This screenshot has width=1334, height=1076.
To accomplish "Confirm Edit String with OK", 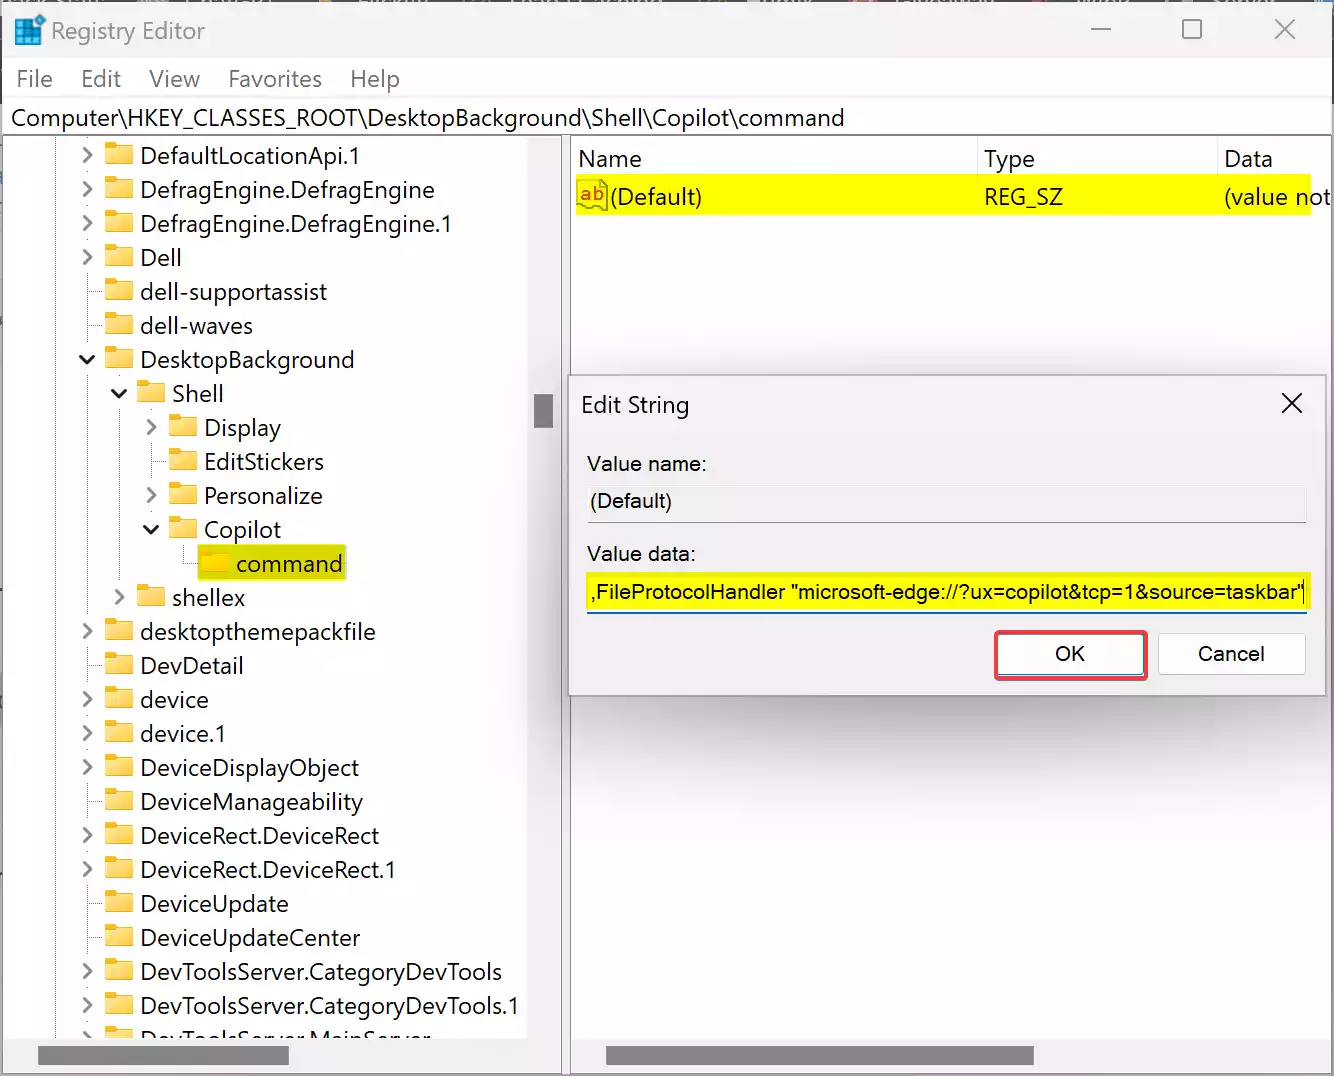I will point(1070,654).
